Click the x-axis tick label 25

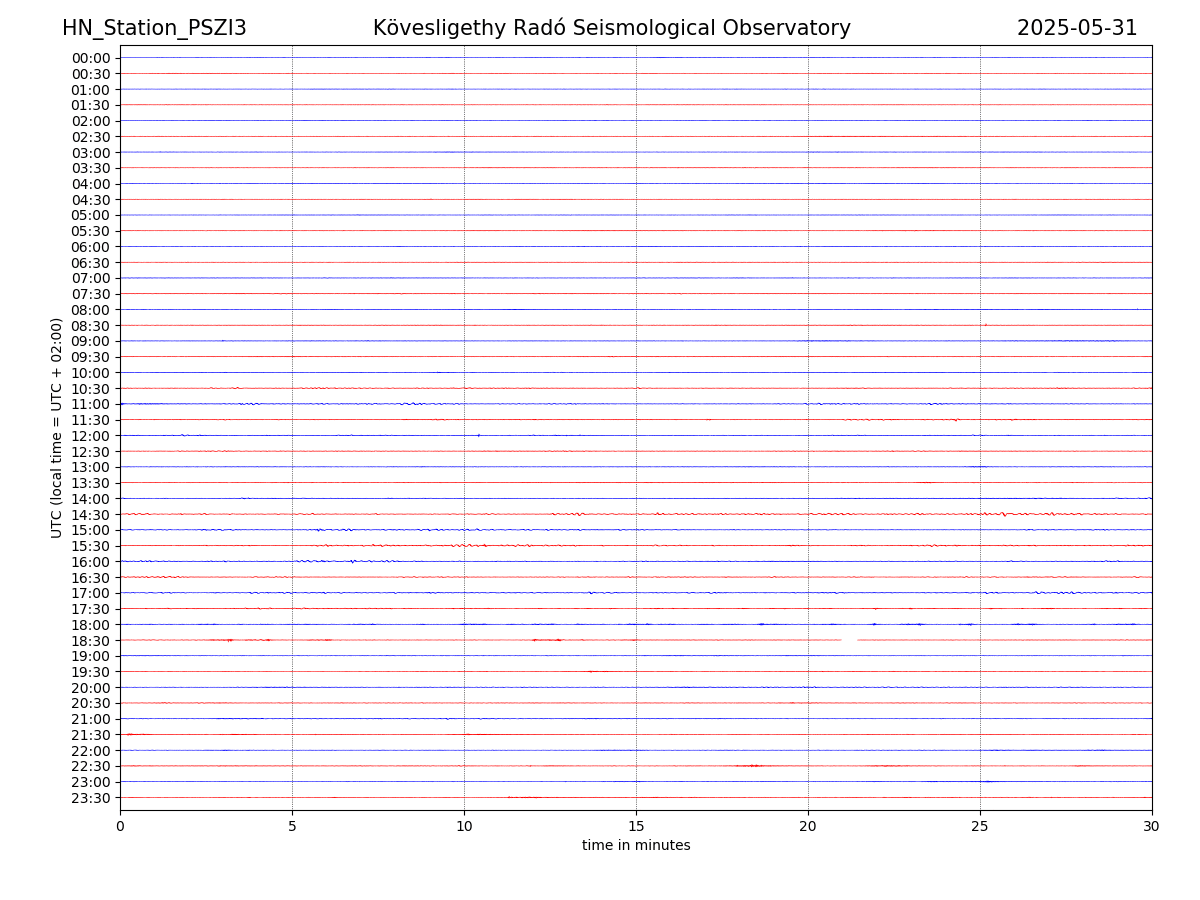pos(980,826)
